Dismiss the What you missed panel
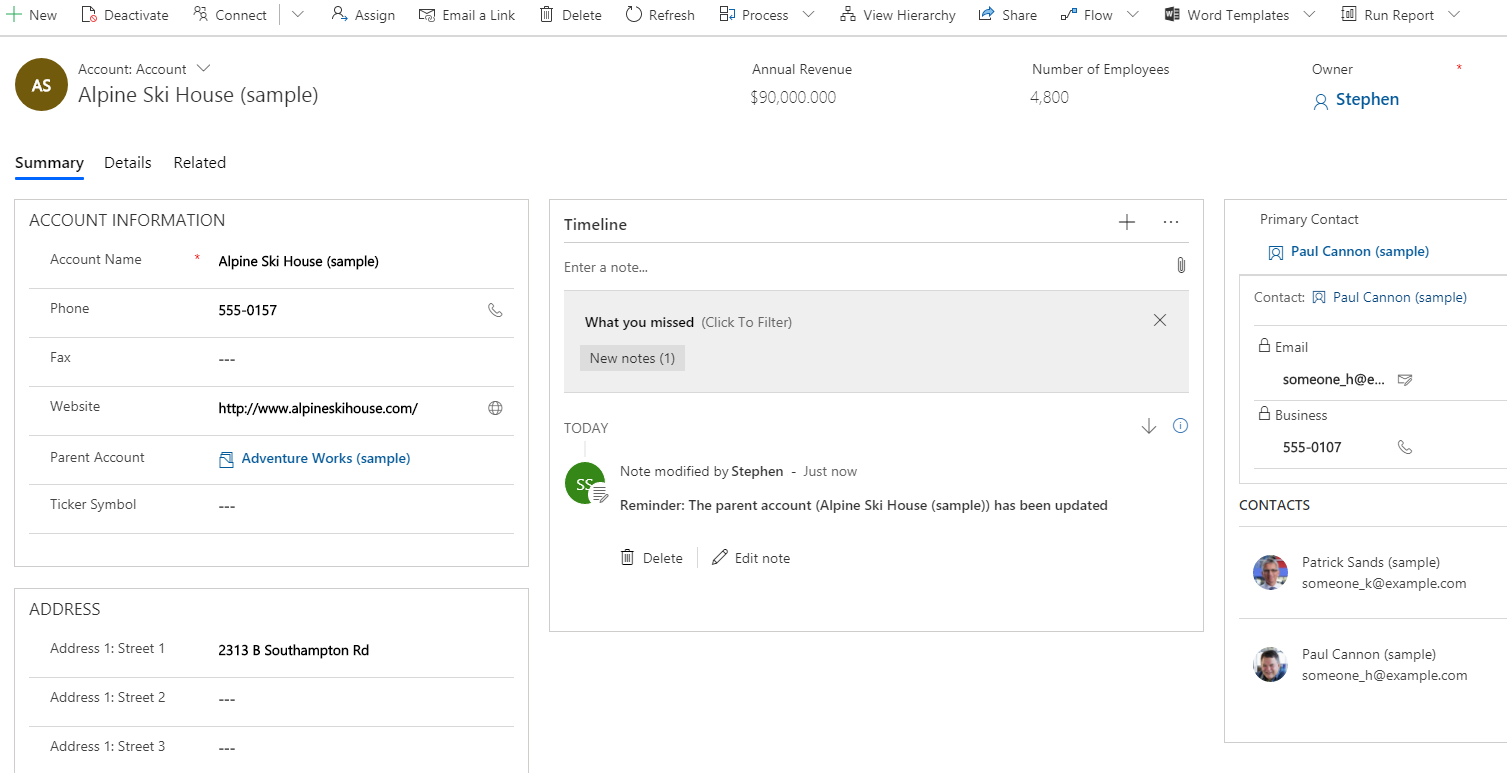This screenshot has width=1507, height=773. [1160, 321]
